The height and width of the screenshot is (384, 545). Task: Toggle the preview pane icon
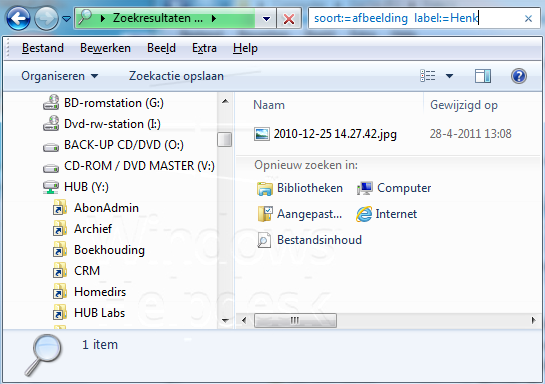[x=483, y=76]
